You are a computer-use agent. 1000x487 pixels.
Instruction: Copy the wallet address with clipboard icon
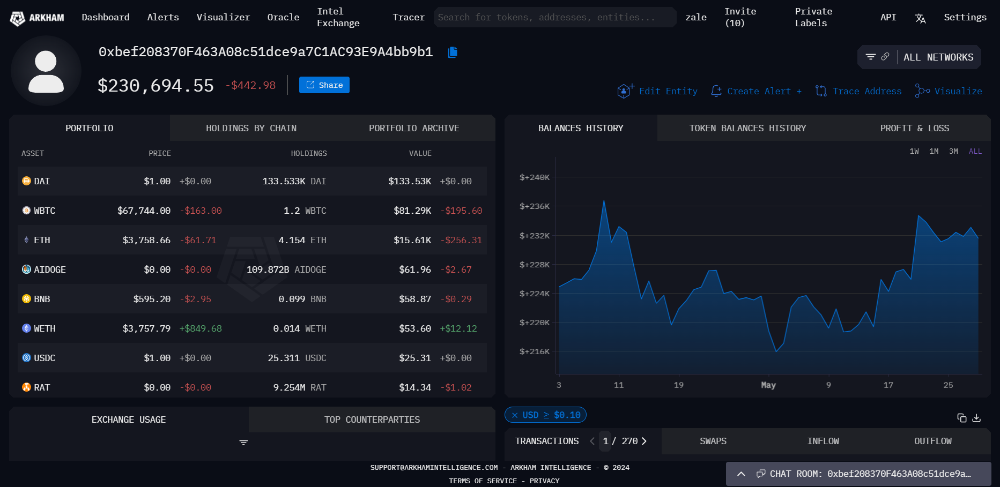pos(453,52)
